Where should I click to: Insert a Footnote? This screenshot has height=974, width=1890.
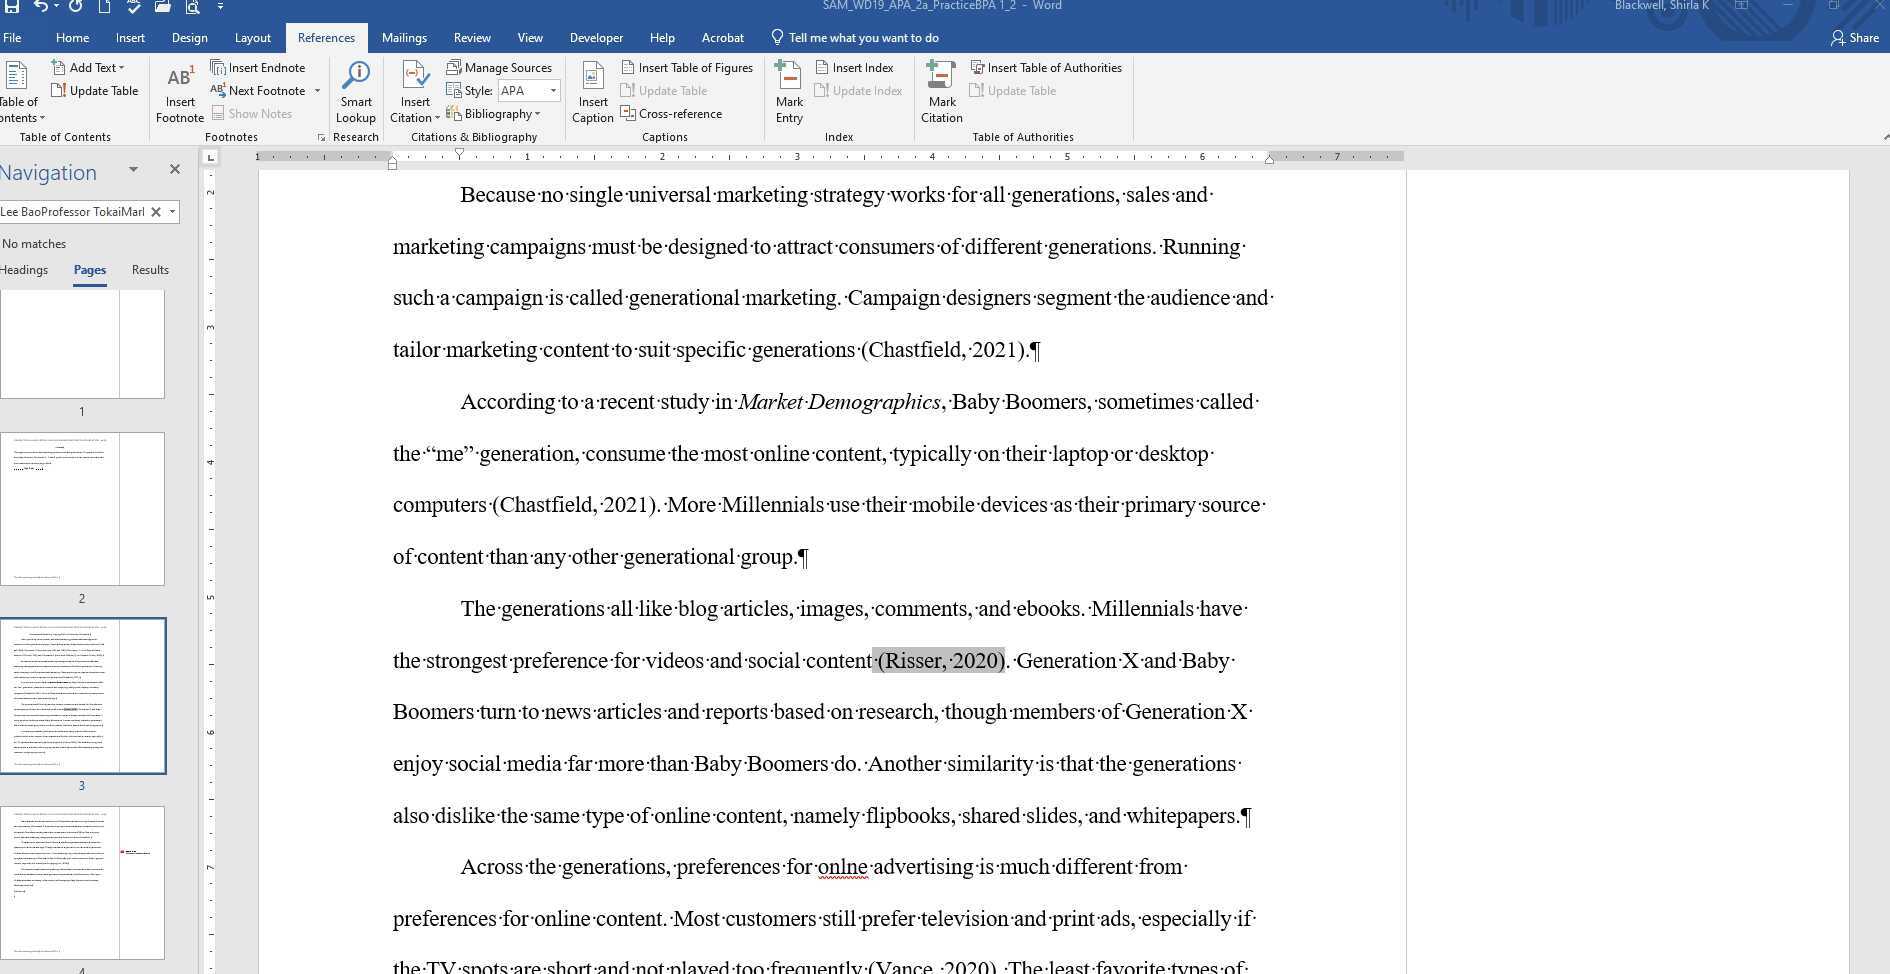(x=180, y=93)
